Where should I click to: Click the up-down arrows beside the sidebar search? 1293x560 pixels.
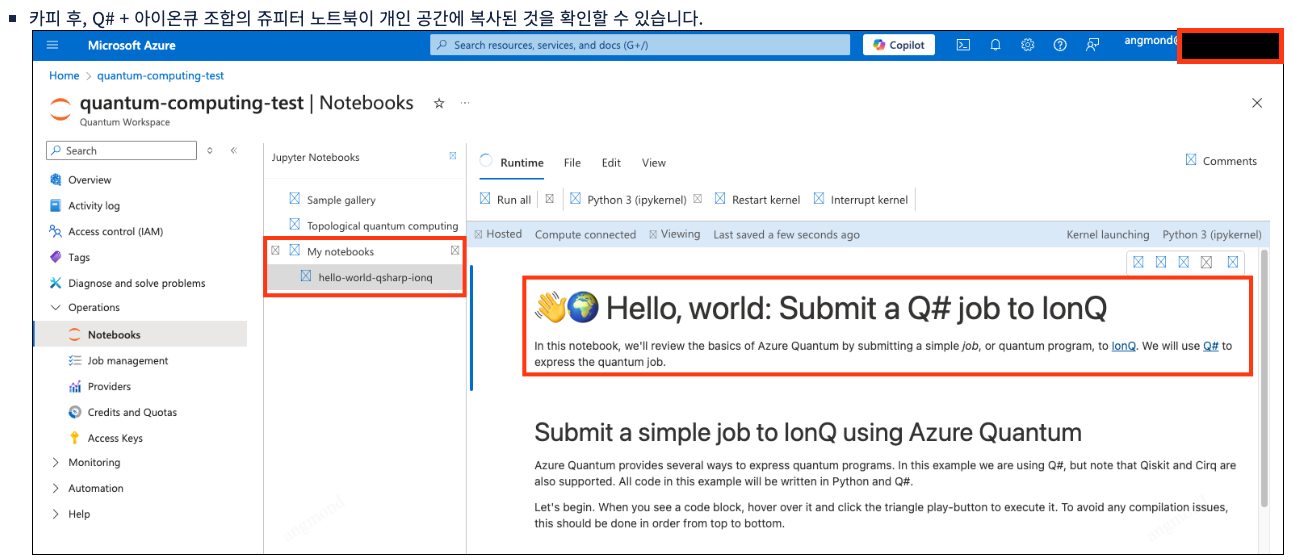(210, 150)
